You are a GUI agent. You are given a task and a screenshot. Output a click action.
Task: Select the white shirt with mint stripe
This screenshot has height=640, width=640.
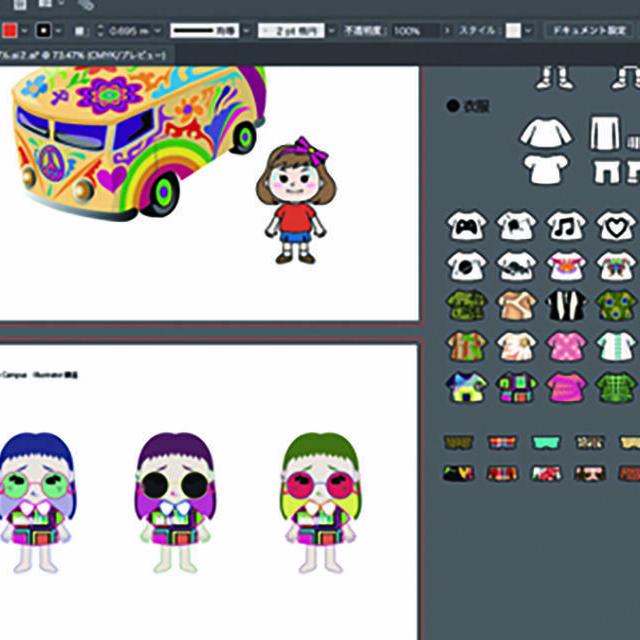point(616,346)
